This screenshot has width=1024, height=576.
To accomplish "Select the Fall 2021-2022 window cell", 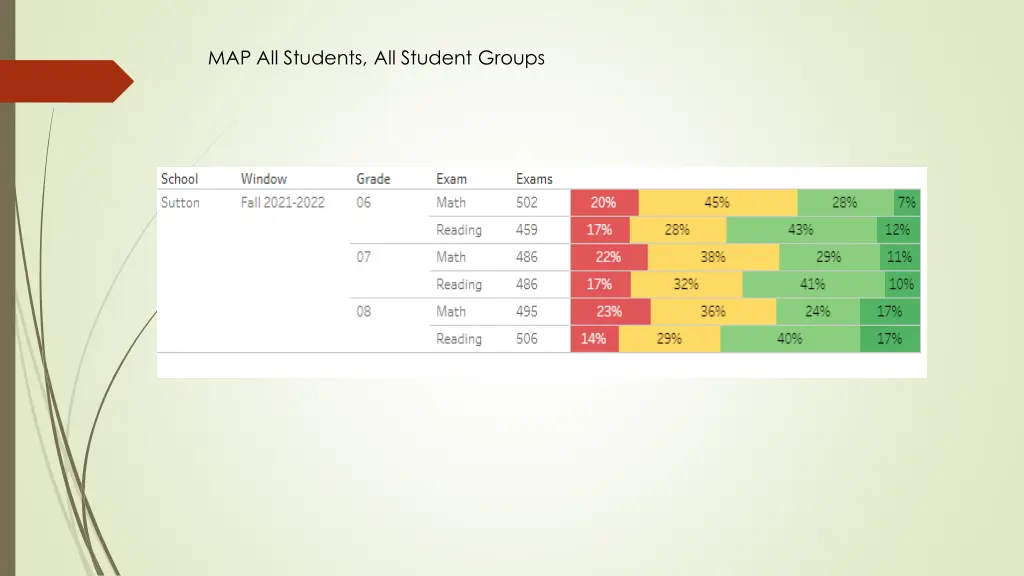I will pos(283,203).
